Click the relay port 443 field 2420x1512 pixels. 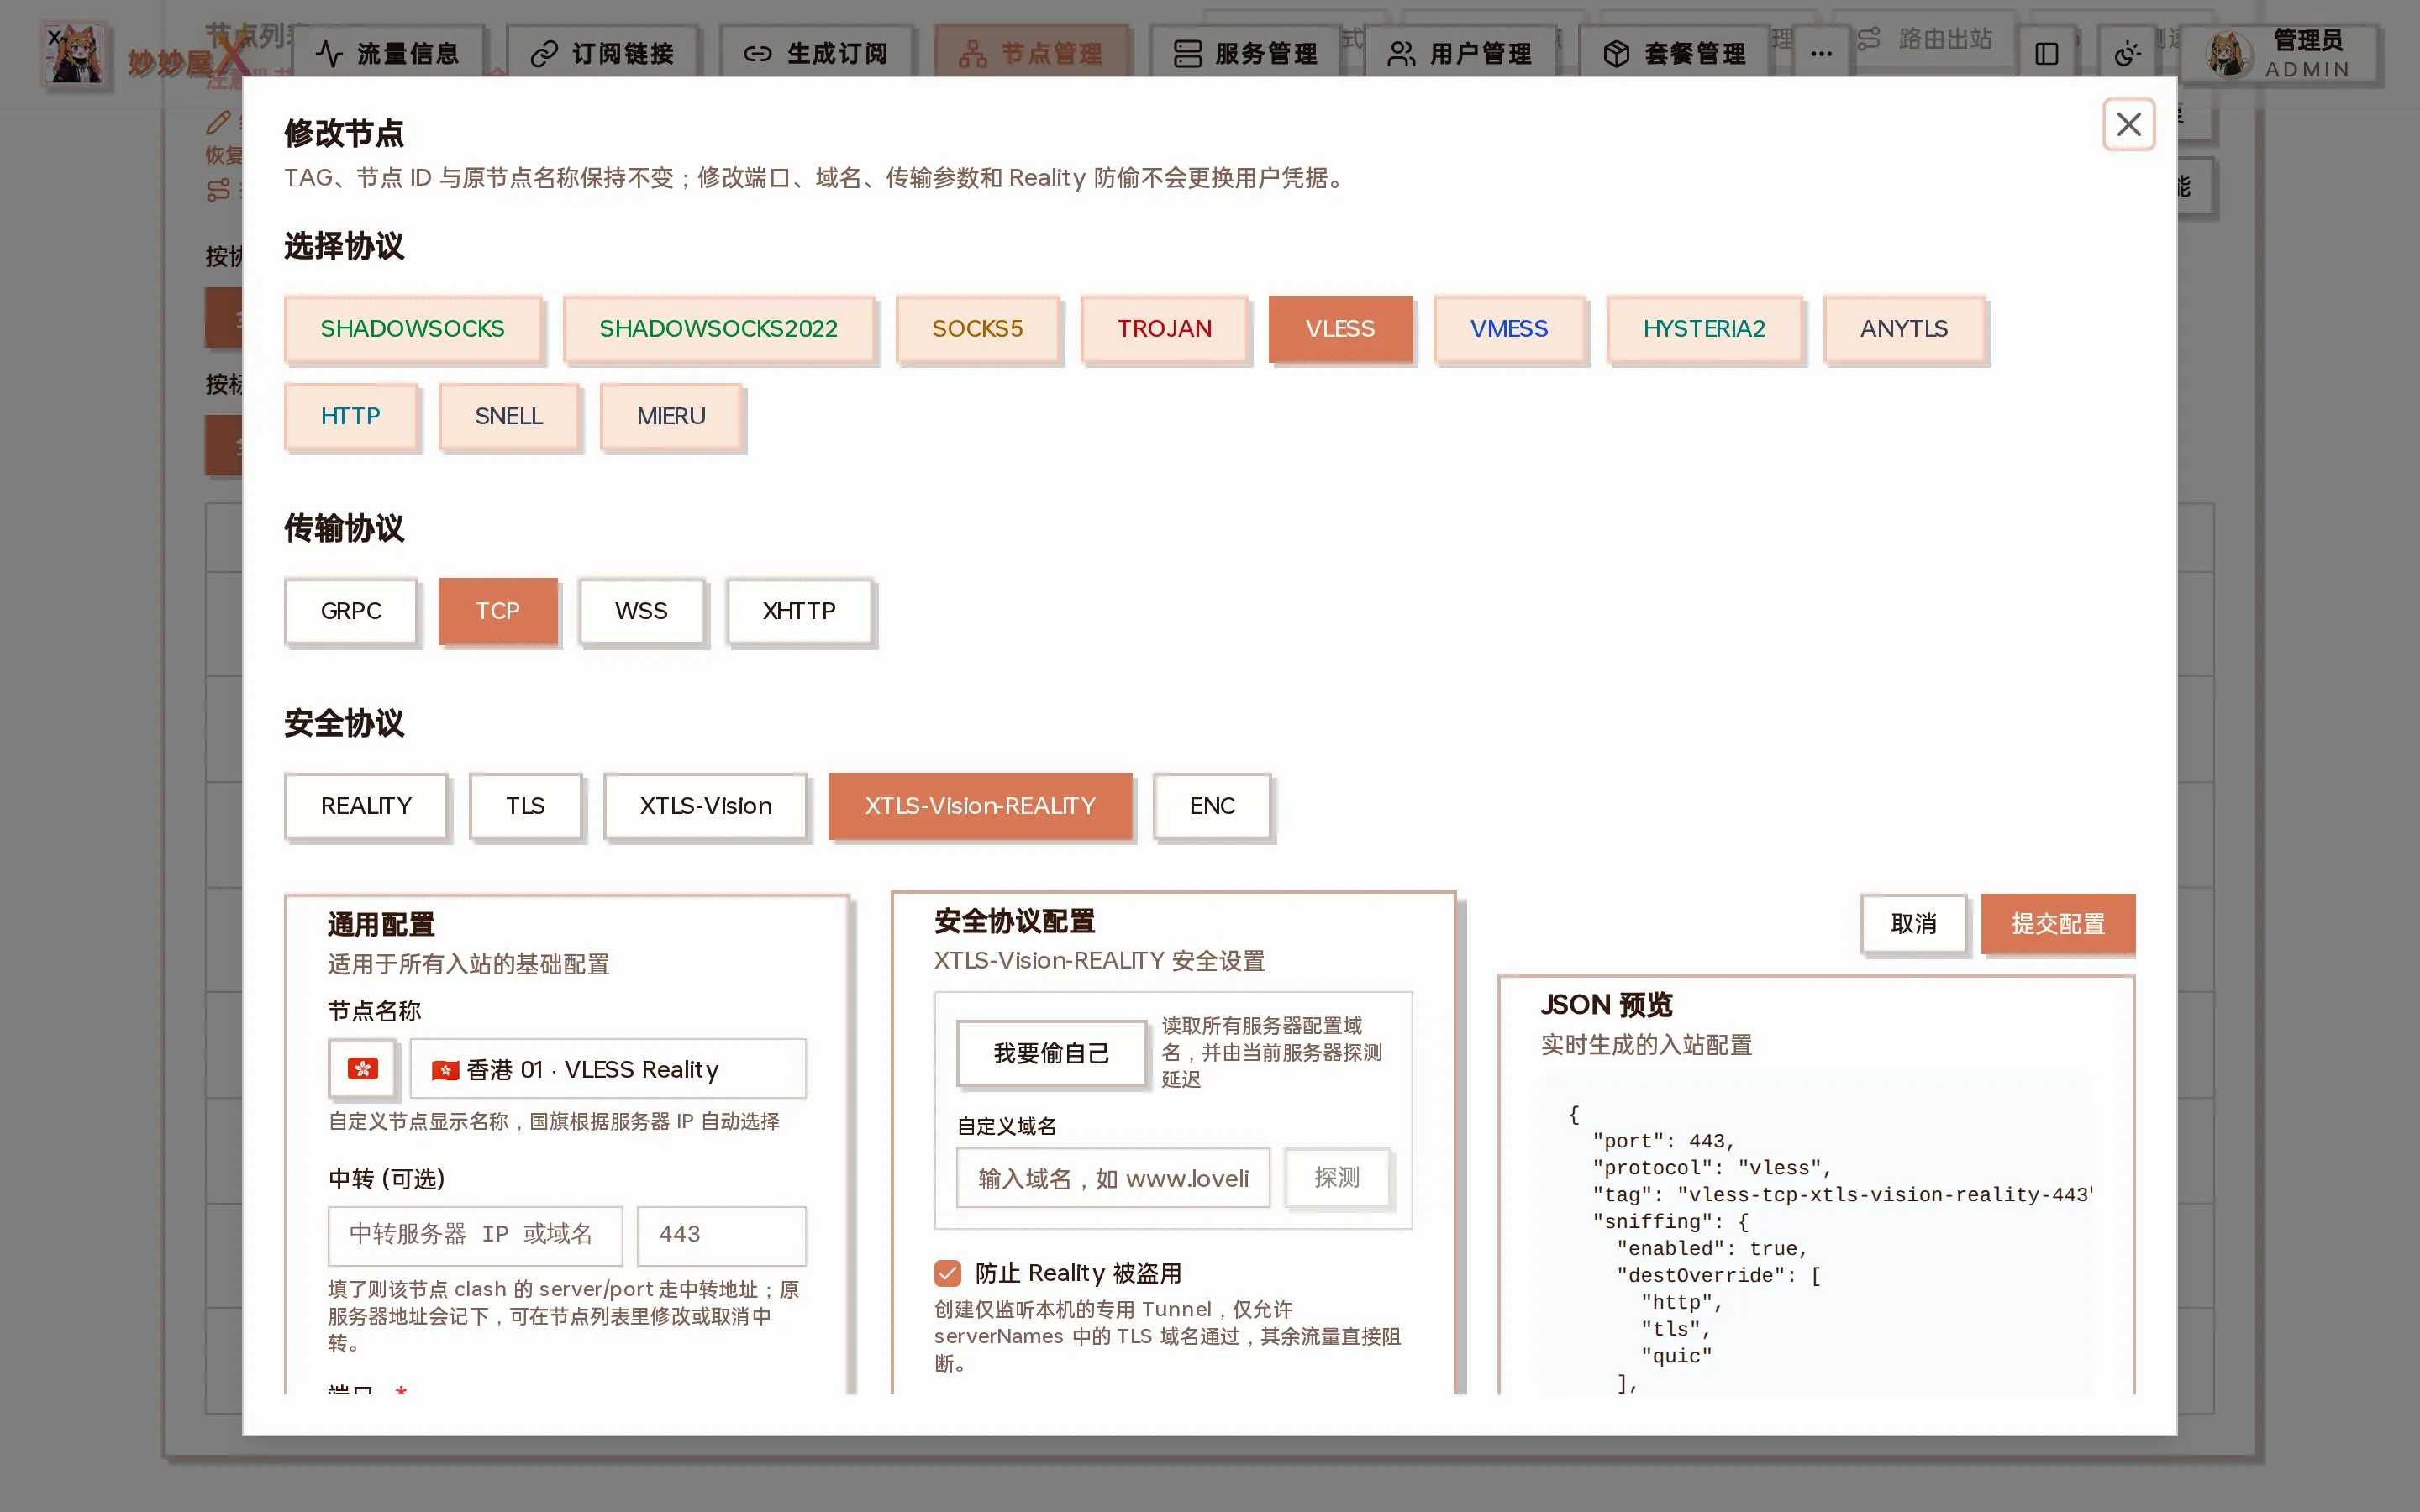coord(721,1235)
